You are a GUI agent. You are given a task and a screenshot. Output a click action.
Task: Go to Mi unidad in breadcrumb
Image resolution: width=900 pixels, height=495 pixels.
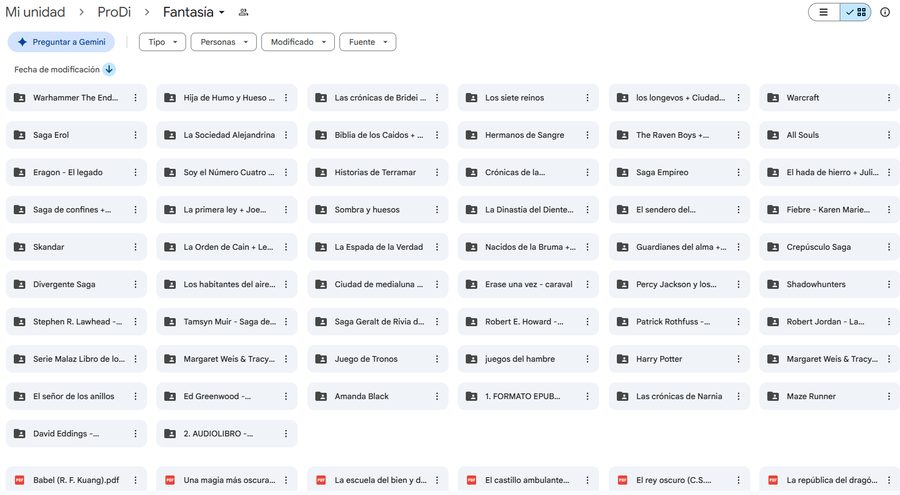click(x=35, y=12)
